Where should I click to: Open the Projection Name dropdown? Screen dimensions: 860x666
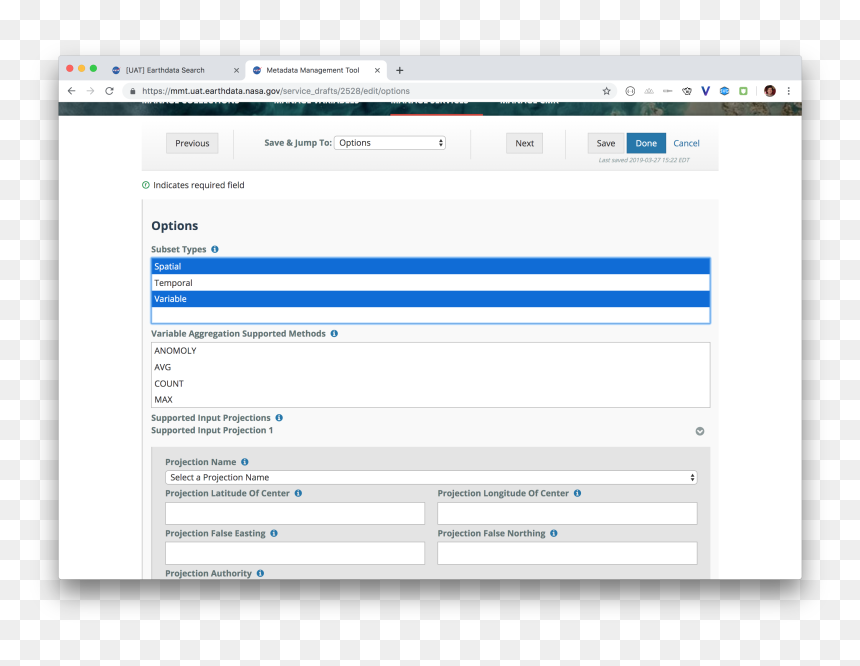tap(431, 477)
